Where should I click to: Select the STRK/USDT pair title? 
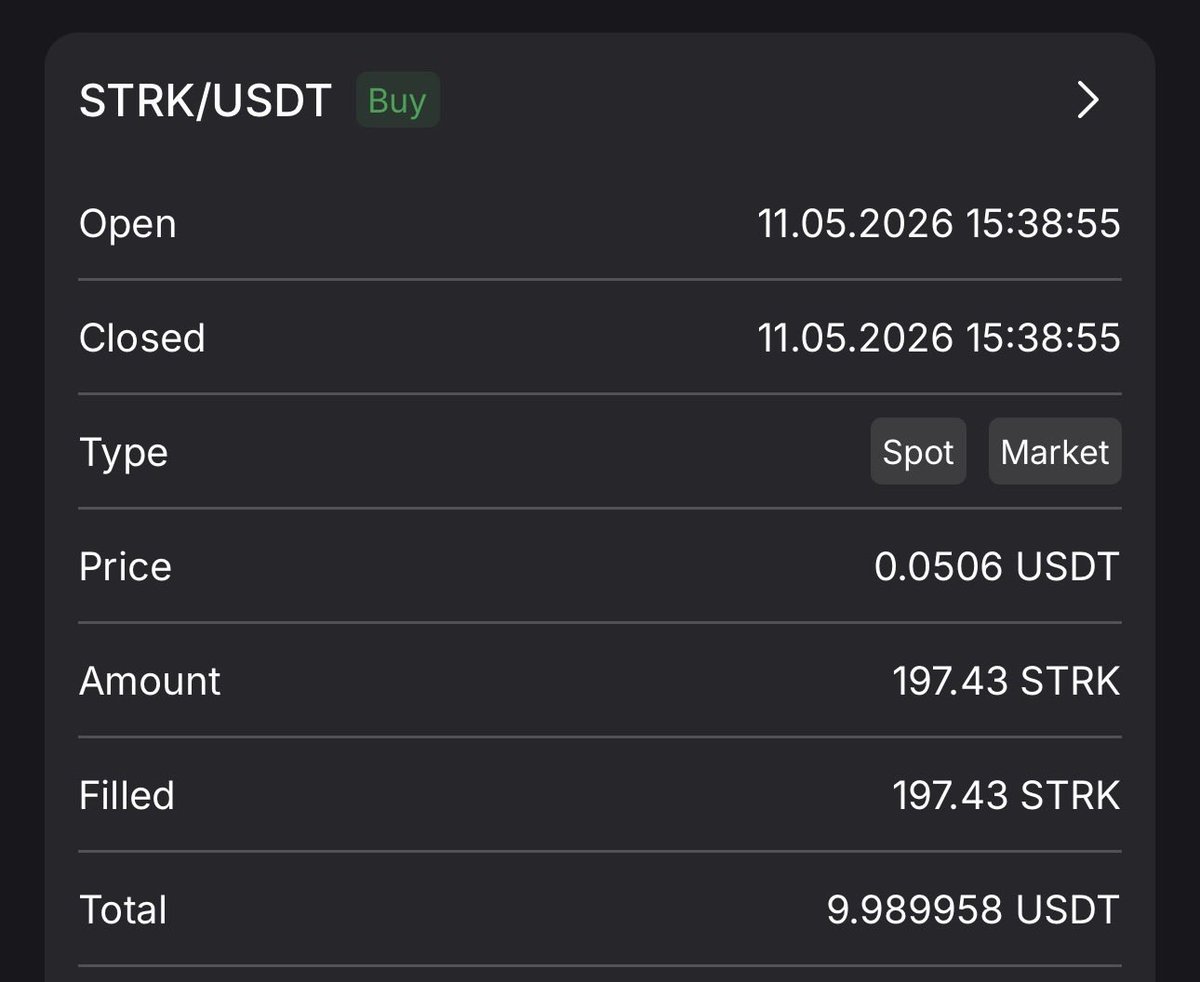pos(205,101)
